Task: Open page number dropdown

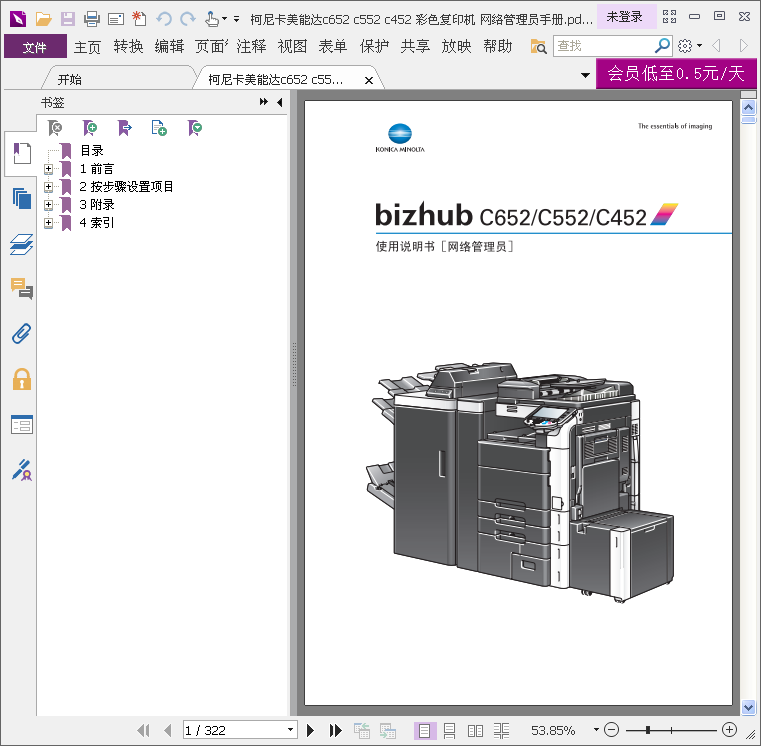Action: (x=290, y=729)
